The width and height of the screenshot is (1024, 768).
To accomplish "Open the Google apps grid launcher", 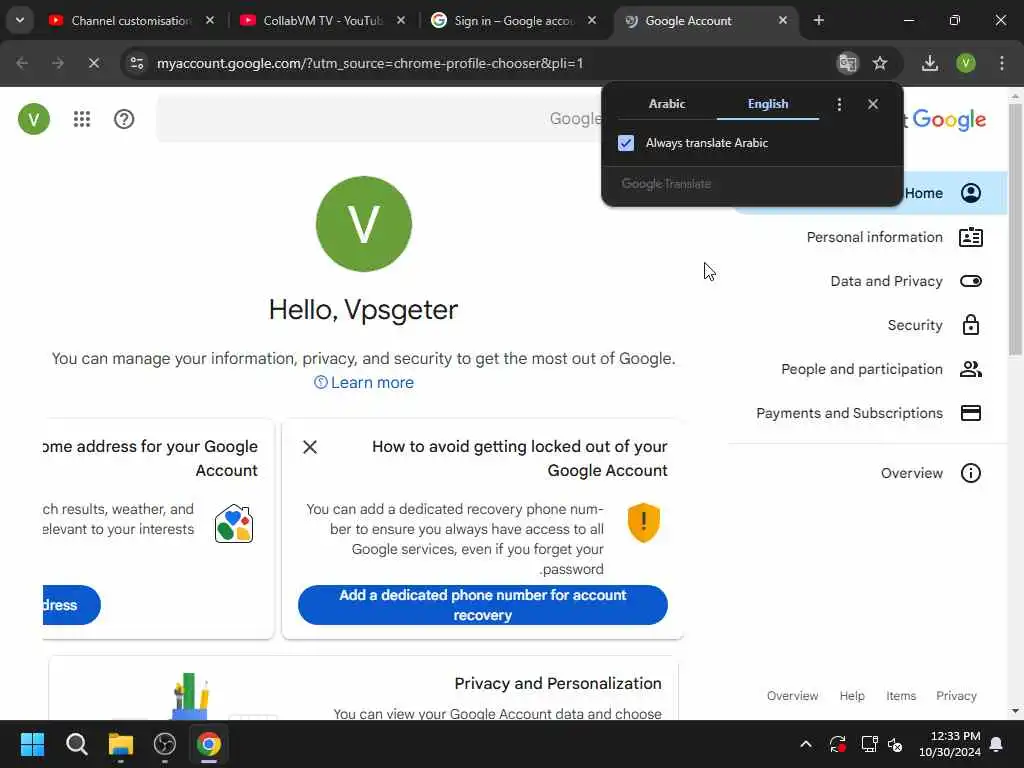I will [82, 119].
